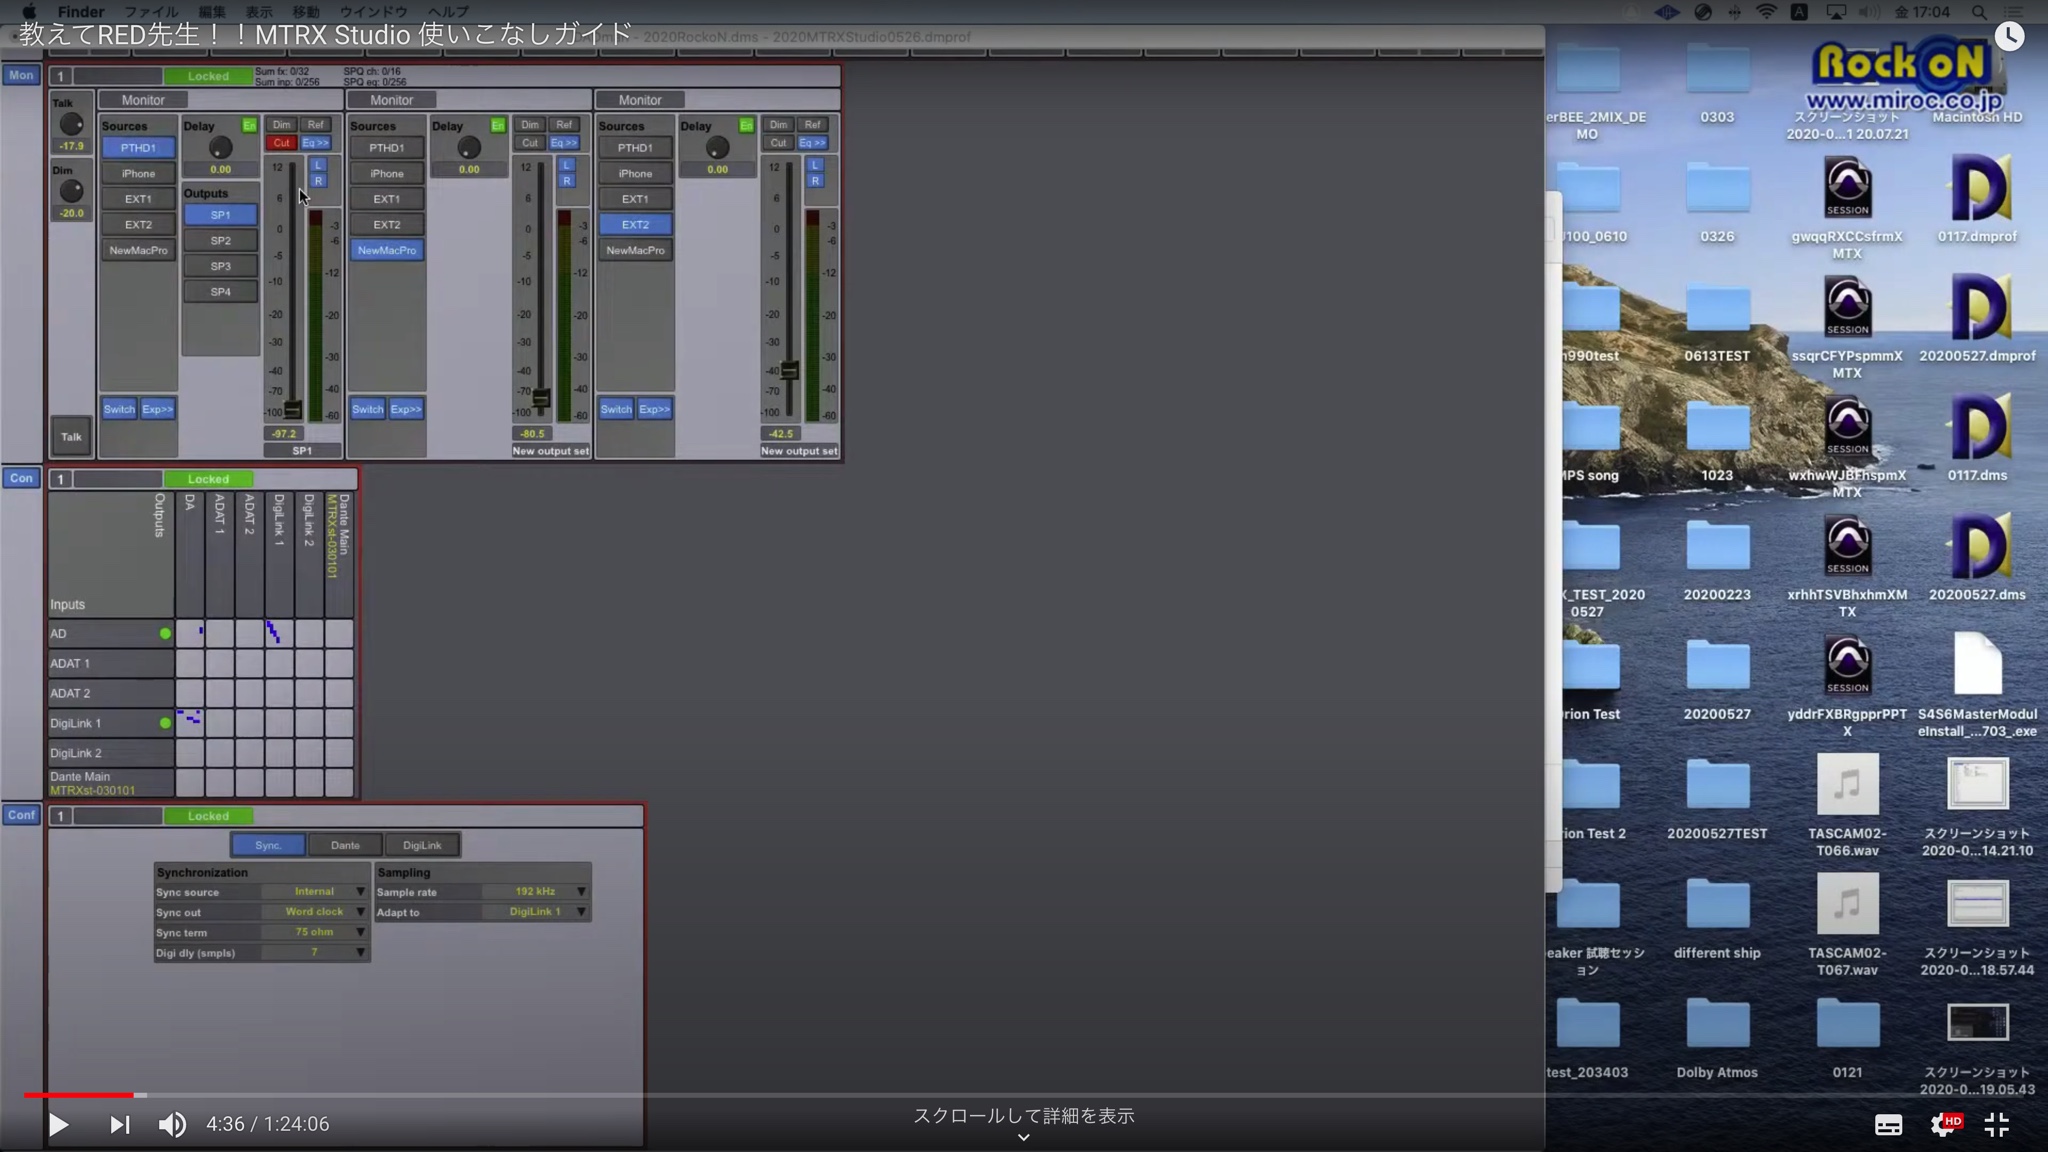Open the 20200527.dmprof file icon

(1977, 306)
